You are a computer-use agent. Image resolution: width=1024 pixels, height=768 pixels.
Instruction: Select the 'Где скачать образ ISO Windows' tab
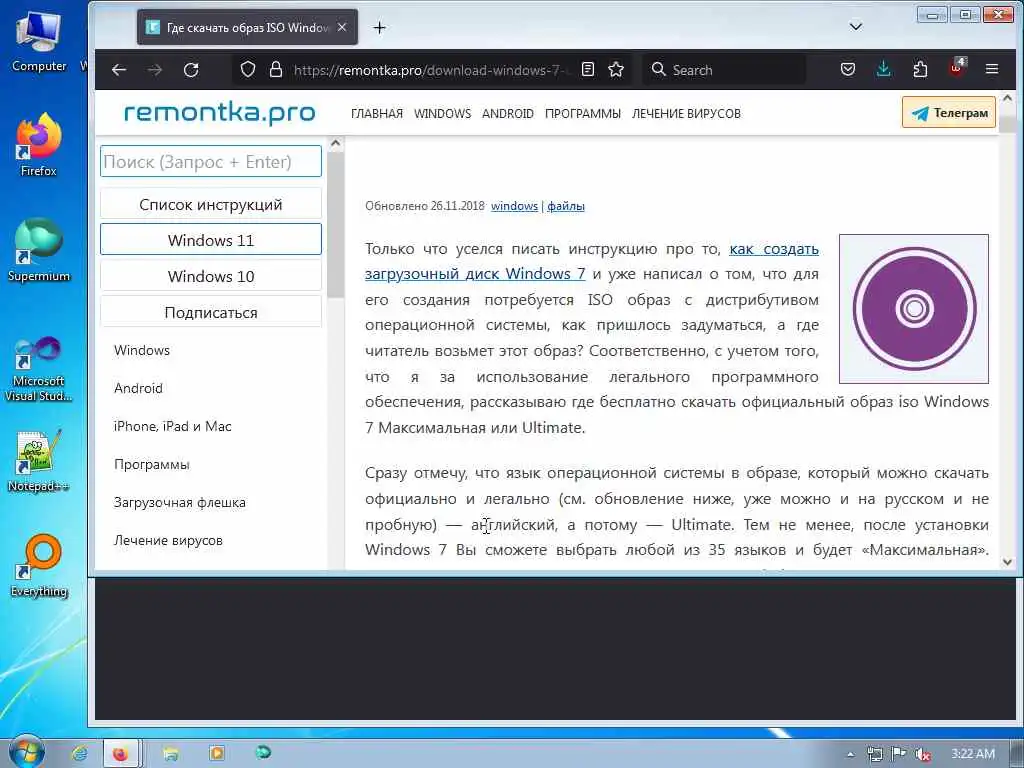coord(248,27)
